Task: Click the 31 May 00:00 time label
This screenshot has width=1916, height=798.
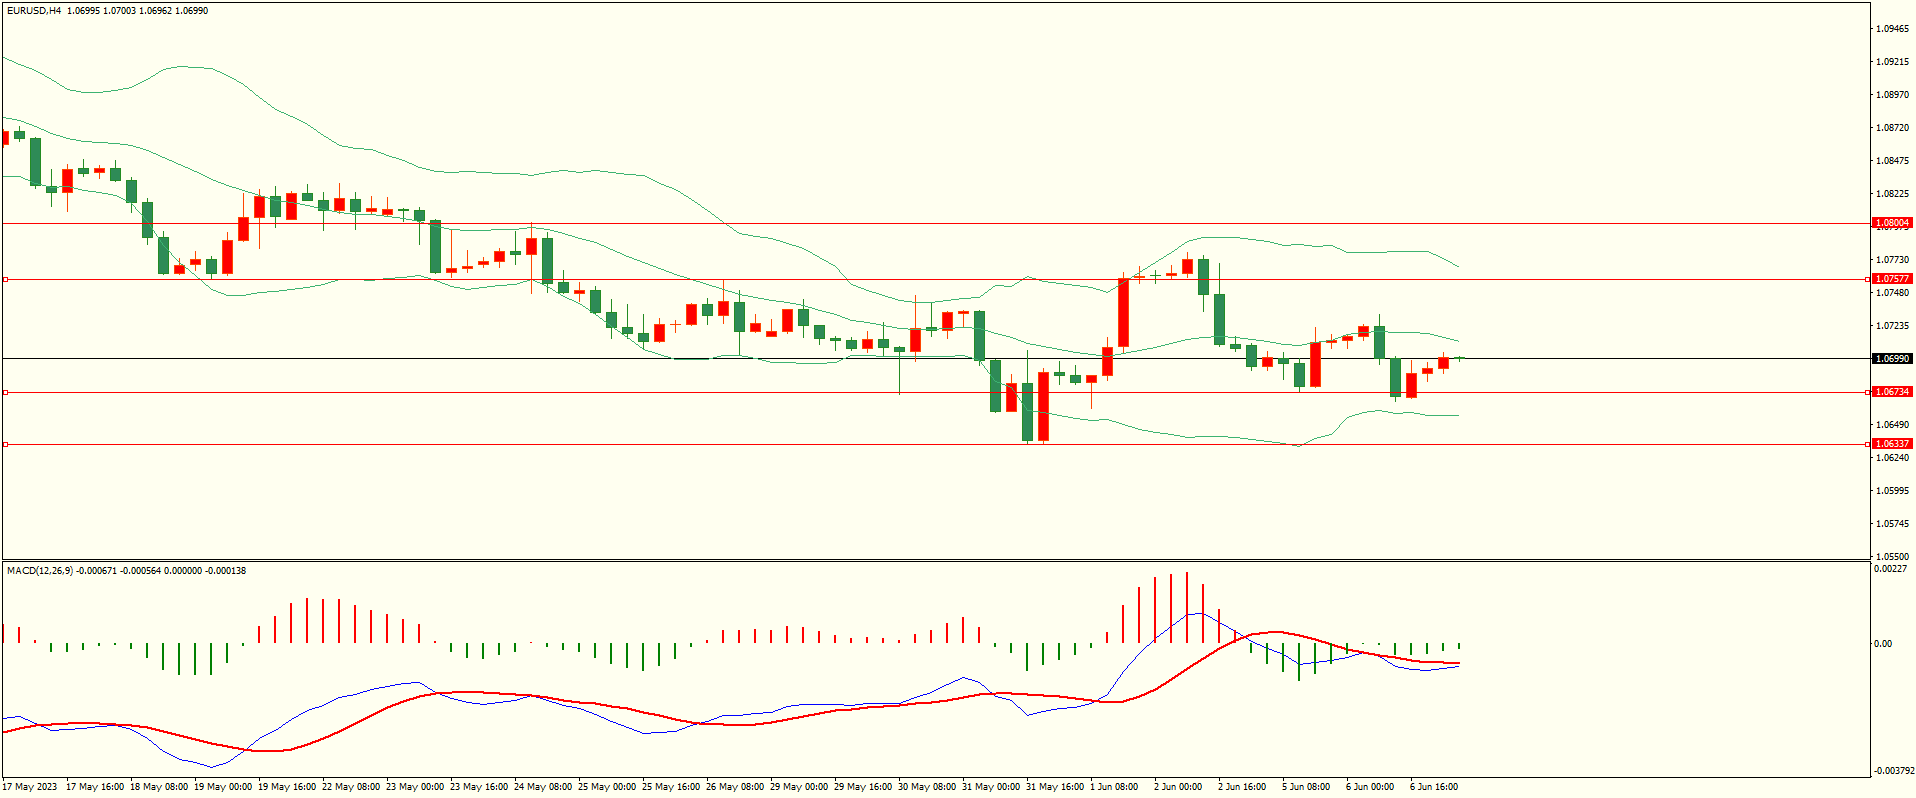Action: 991,787
